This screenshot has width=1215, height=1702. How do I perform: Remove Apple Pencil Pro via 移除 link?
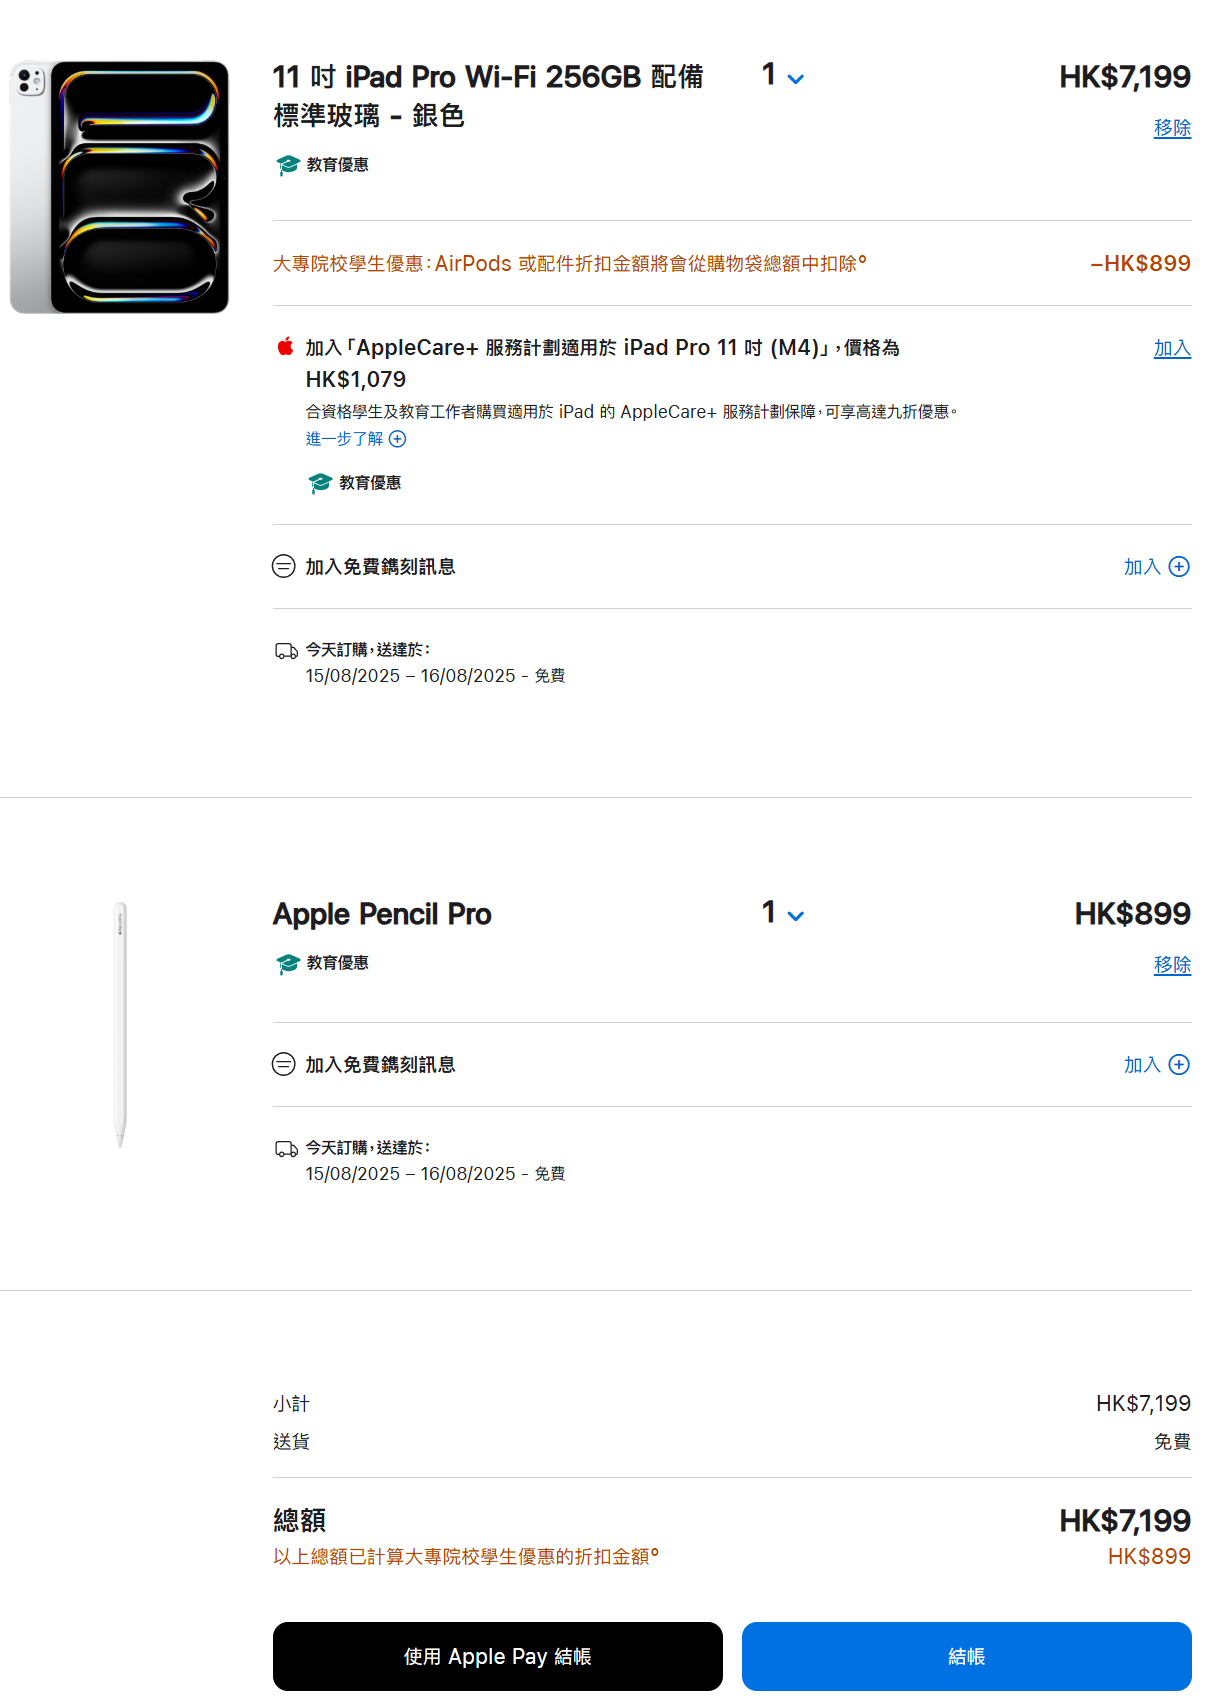tap(1172, 965)
